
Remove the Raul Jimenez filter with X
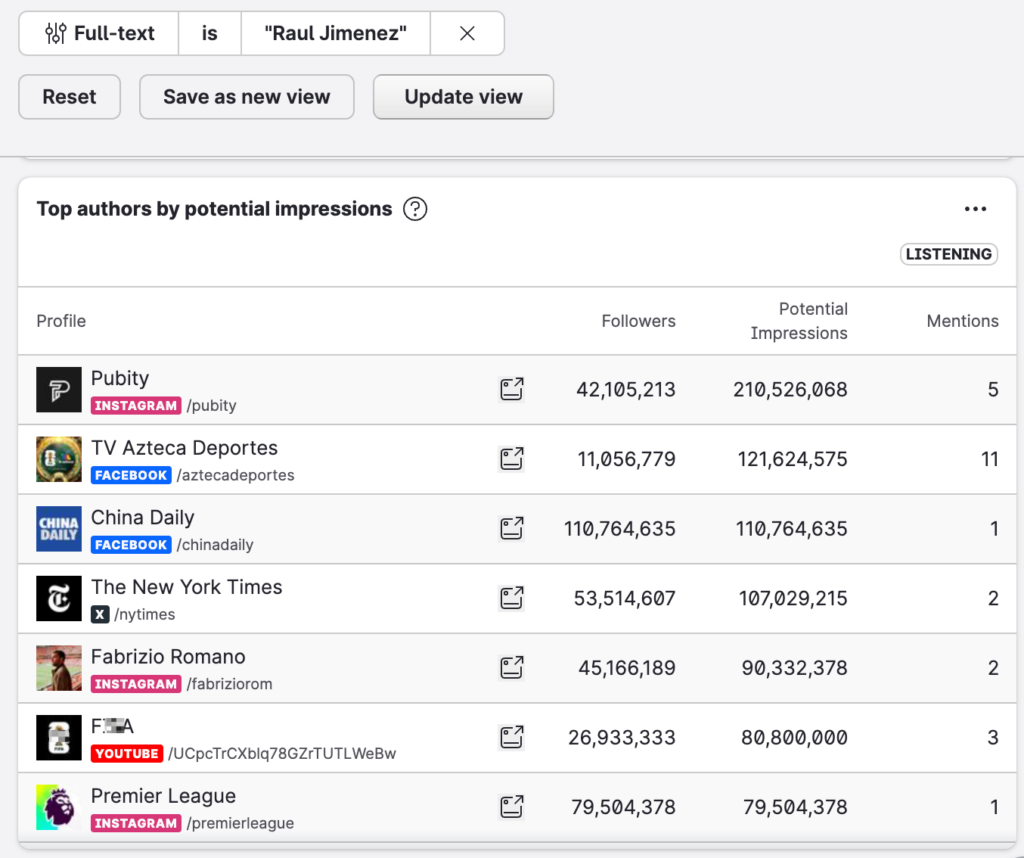click(x=467, y=33)
